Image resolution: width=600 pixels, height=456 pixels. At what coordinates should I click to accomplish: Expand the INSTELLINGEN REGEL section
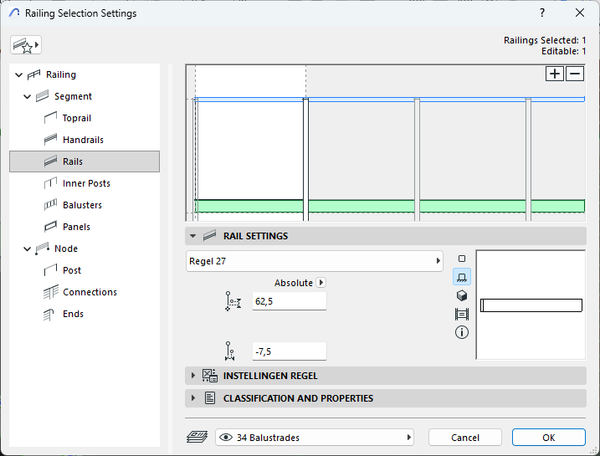coord(193,375)
